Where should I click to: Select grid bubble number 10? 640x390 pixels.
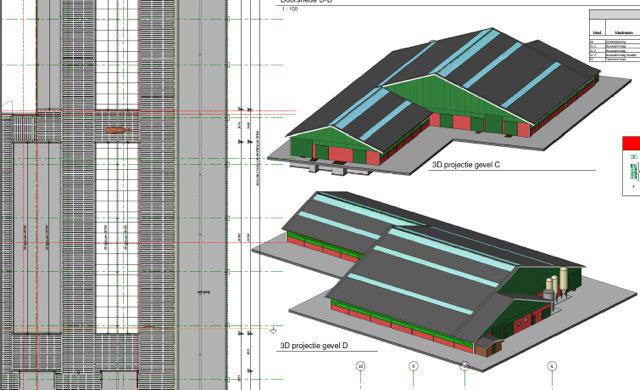click(x=360, y=366)
